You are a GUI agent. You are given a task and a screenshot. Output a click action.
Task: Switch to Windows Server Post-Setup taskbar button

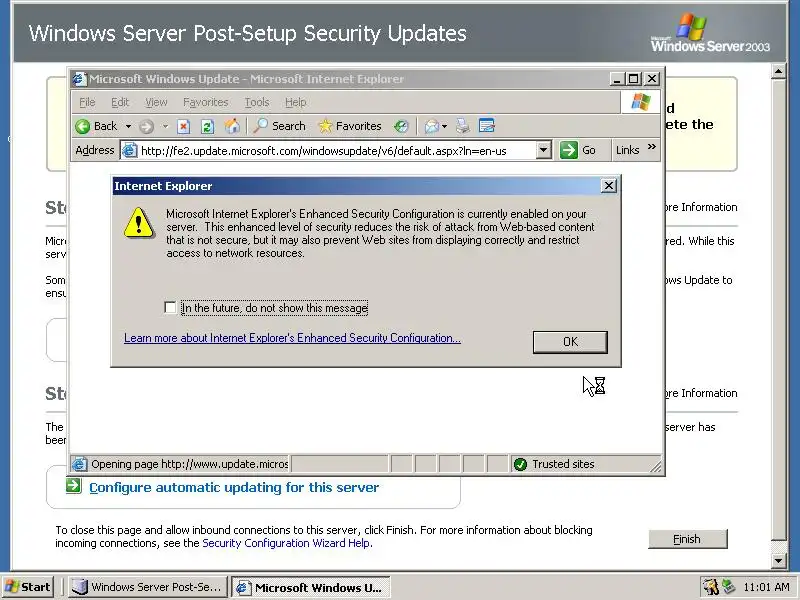coord(147,587)
